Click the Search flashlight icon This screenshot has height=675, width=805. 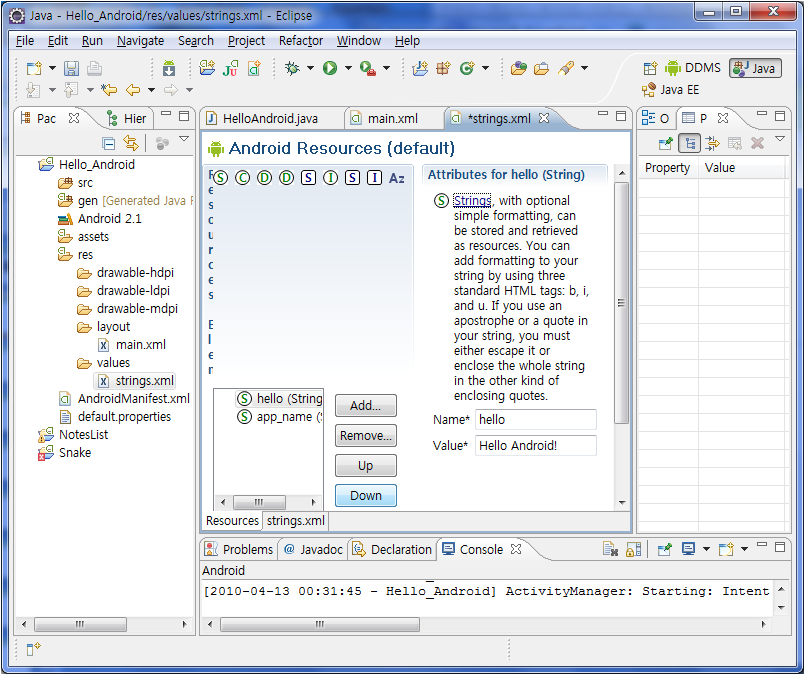click(x=566, y=68)
